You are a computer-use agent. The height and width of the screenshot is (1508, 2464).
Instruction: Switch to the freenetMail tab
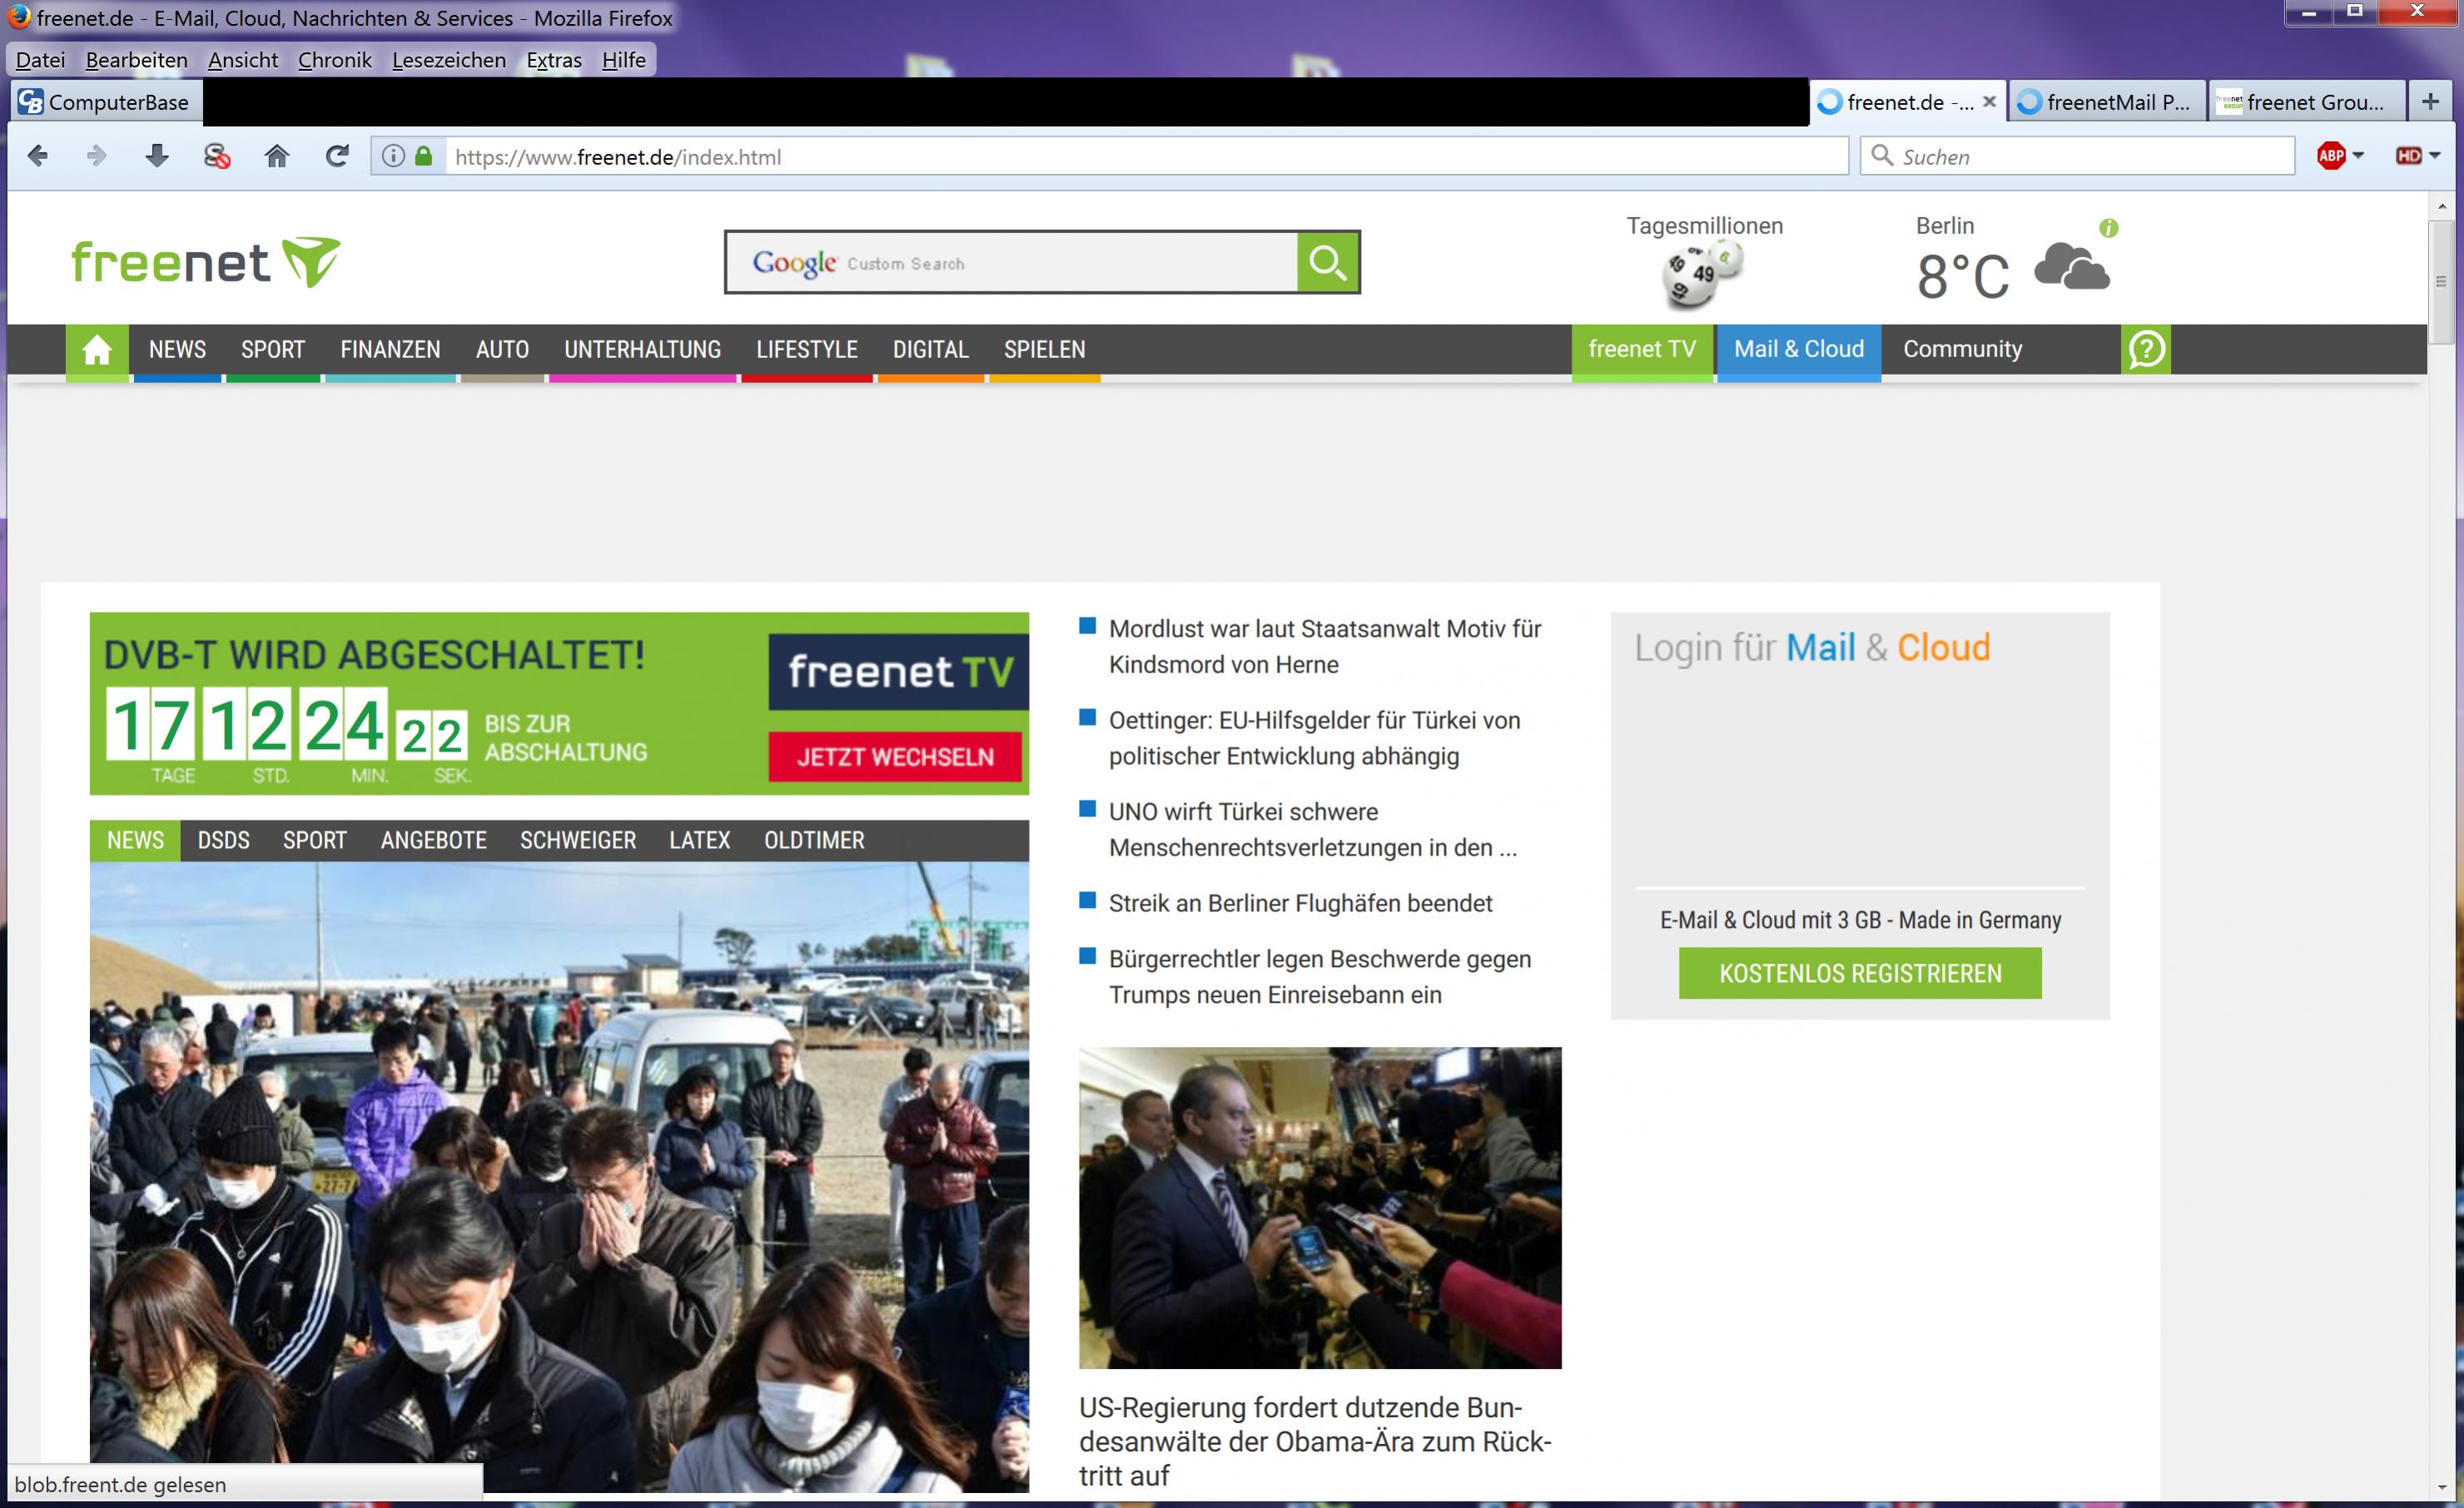(x=2106, y=102)
